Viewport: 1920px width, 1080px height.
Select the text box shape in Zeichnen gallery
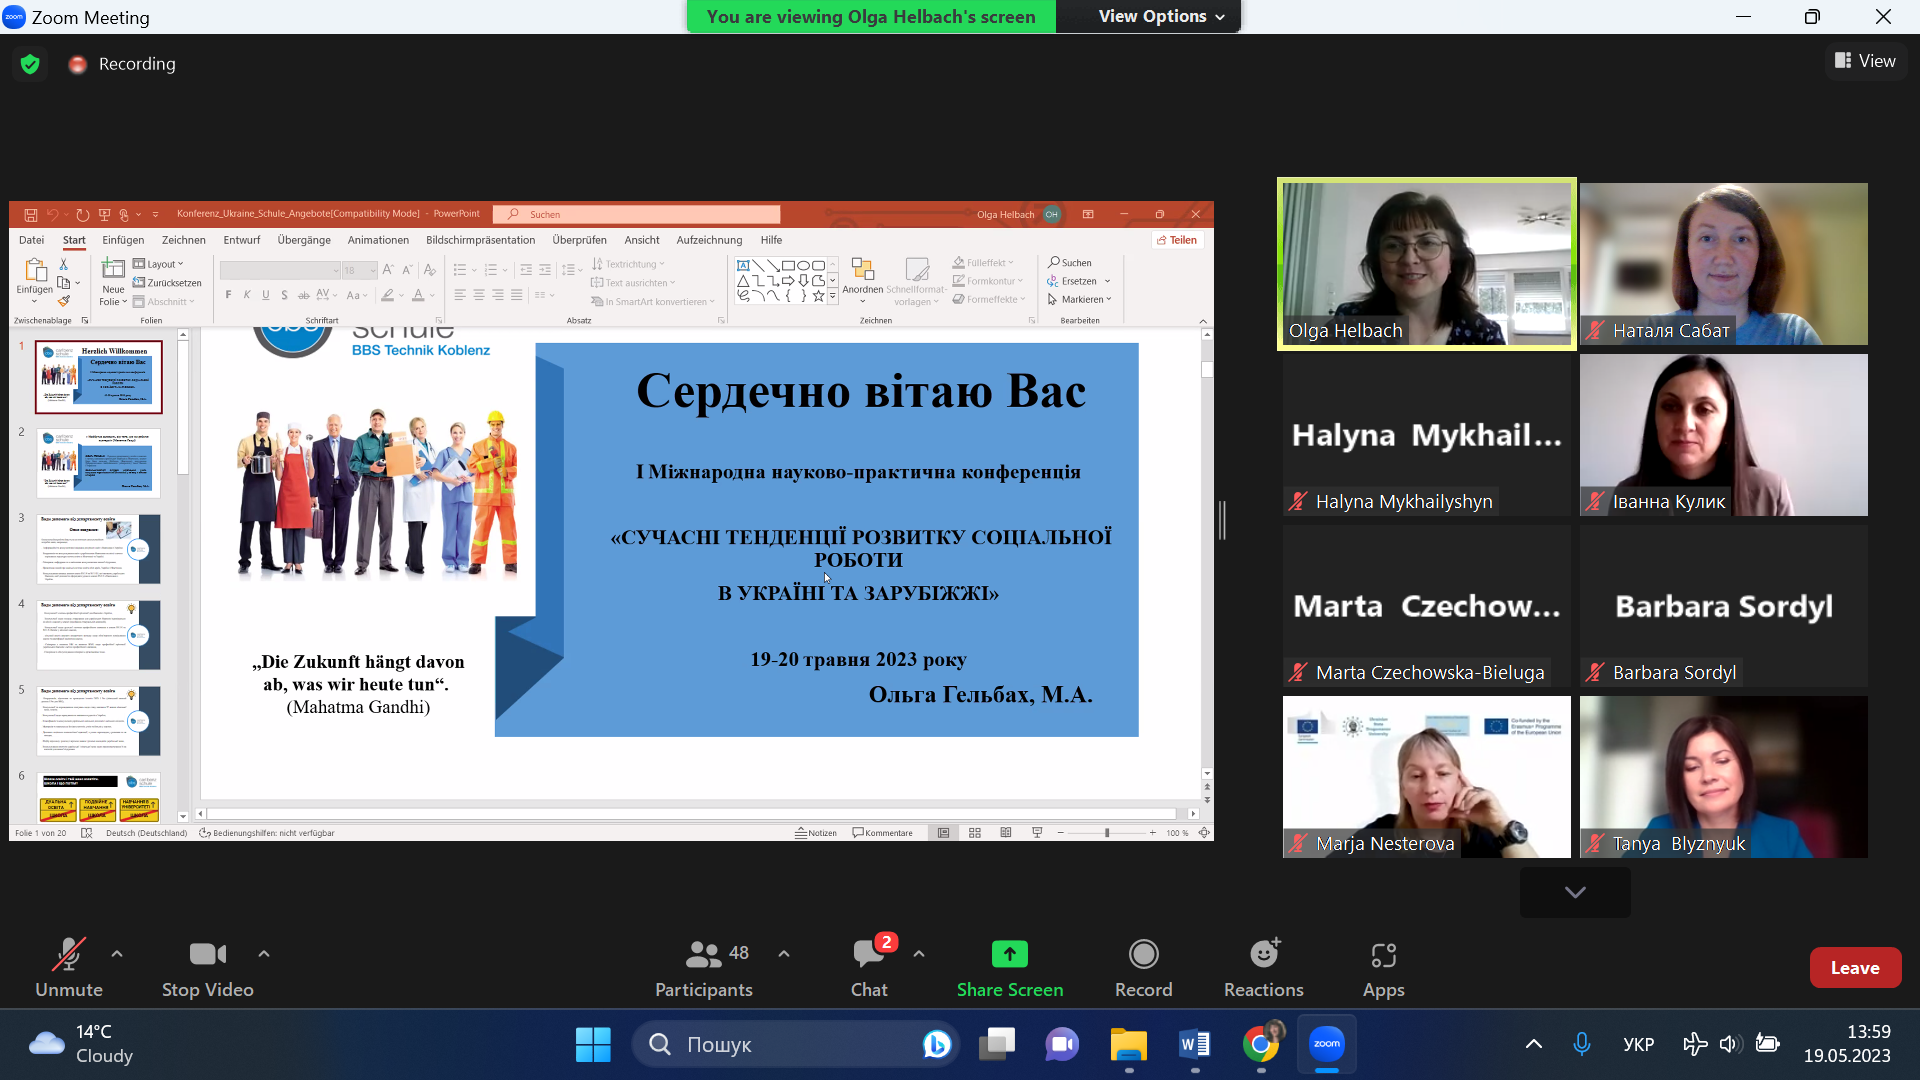(x=743, y=264)
